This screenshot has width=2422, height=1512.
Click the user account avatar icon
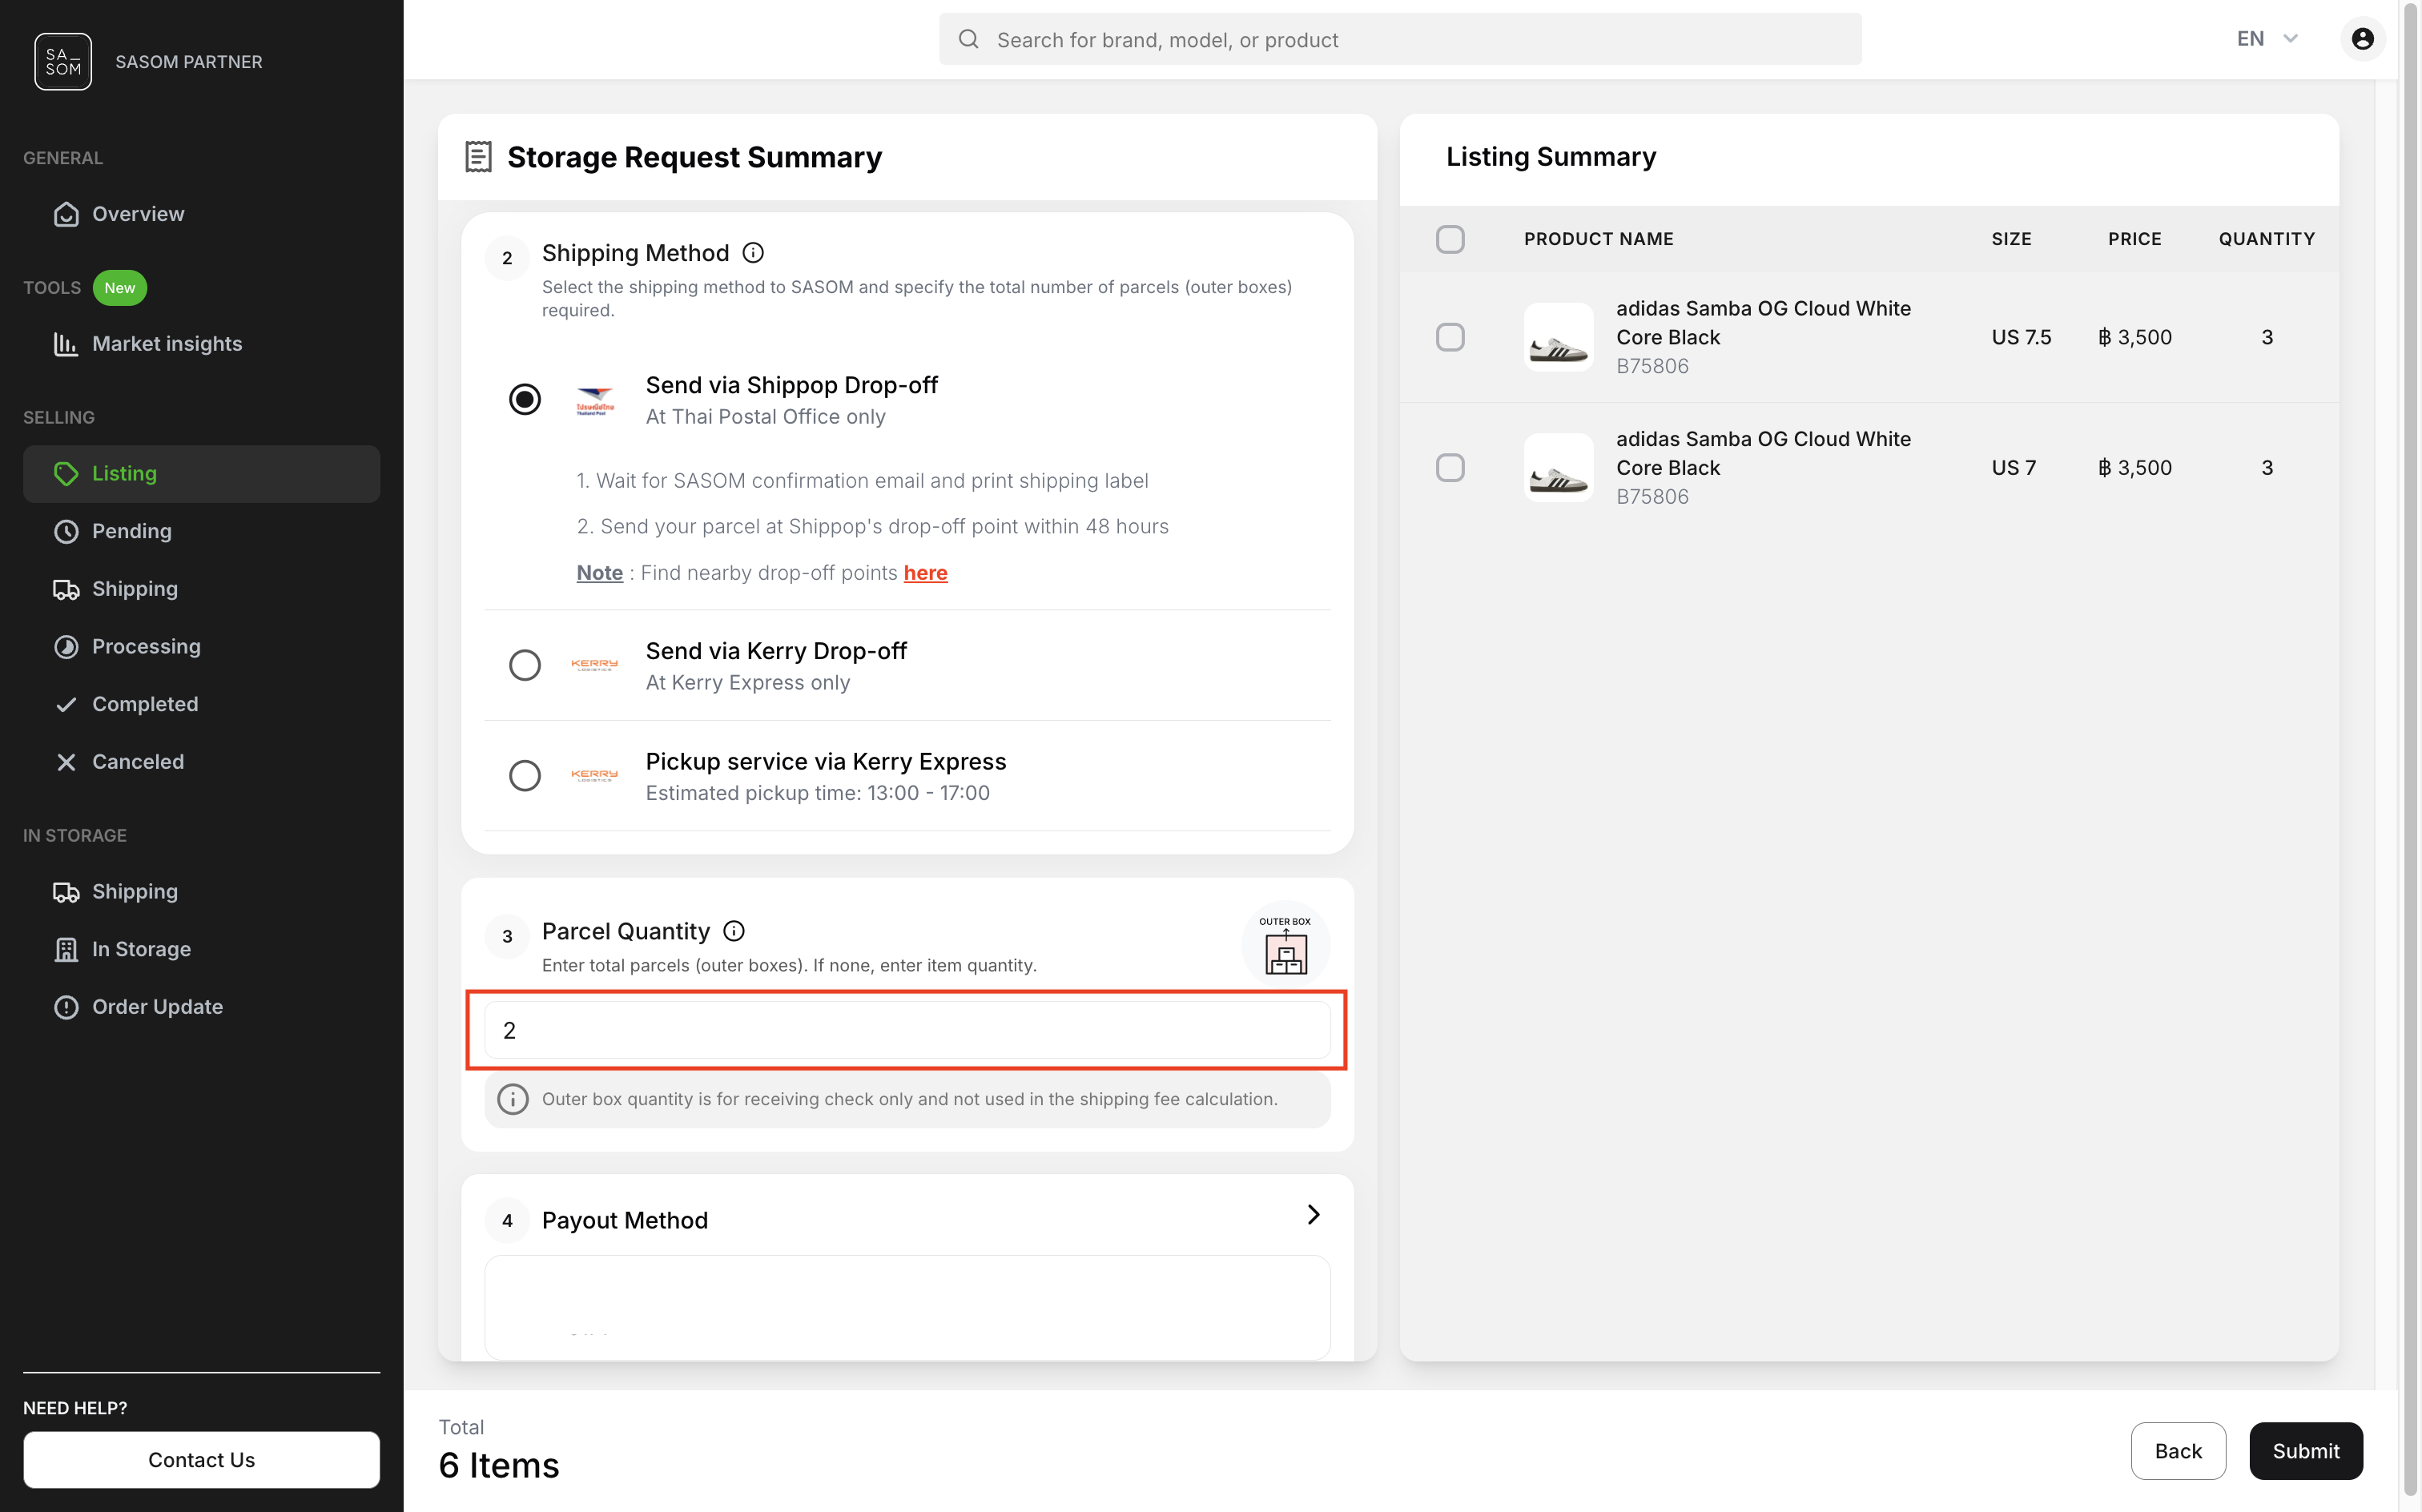[x=2362, y=39]
